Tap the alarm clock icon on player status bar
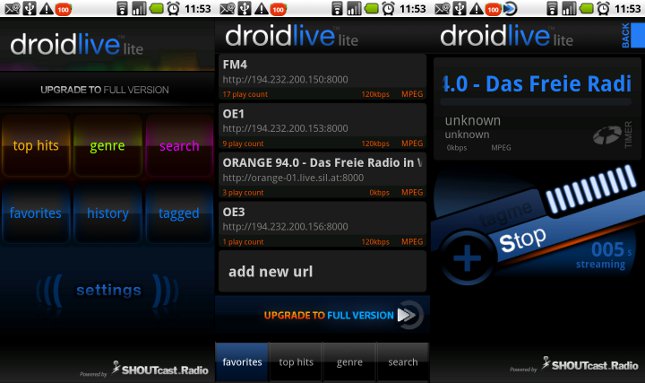This screenshot has width=645, height=383. (603, 9)
